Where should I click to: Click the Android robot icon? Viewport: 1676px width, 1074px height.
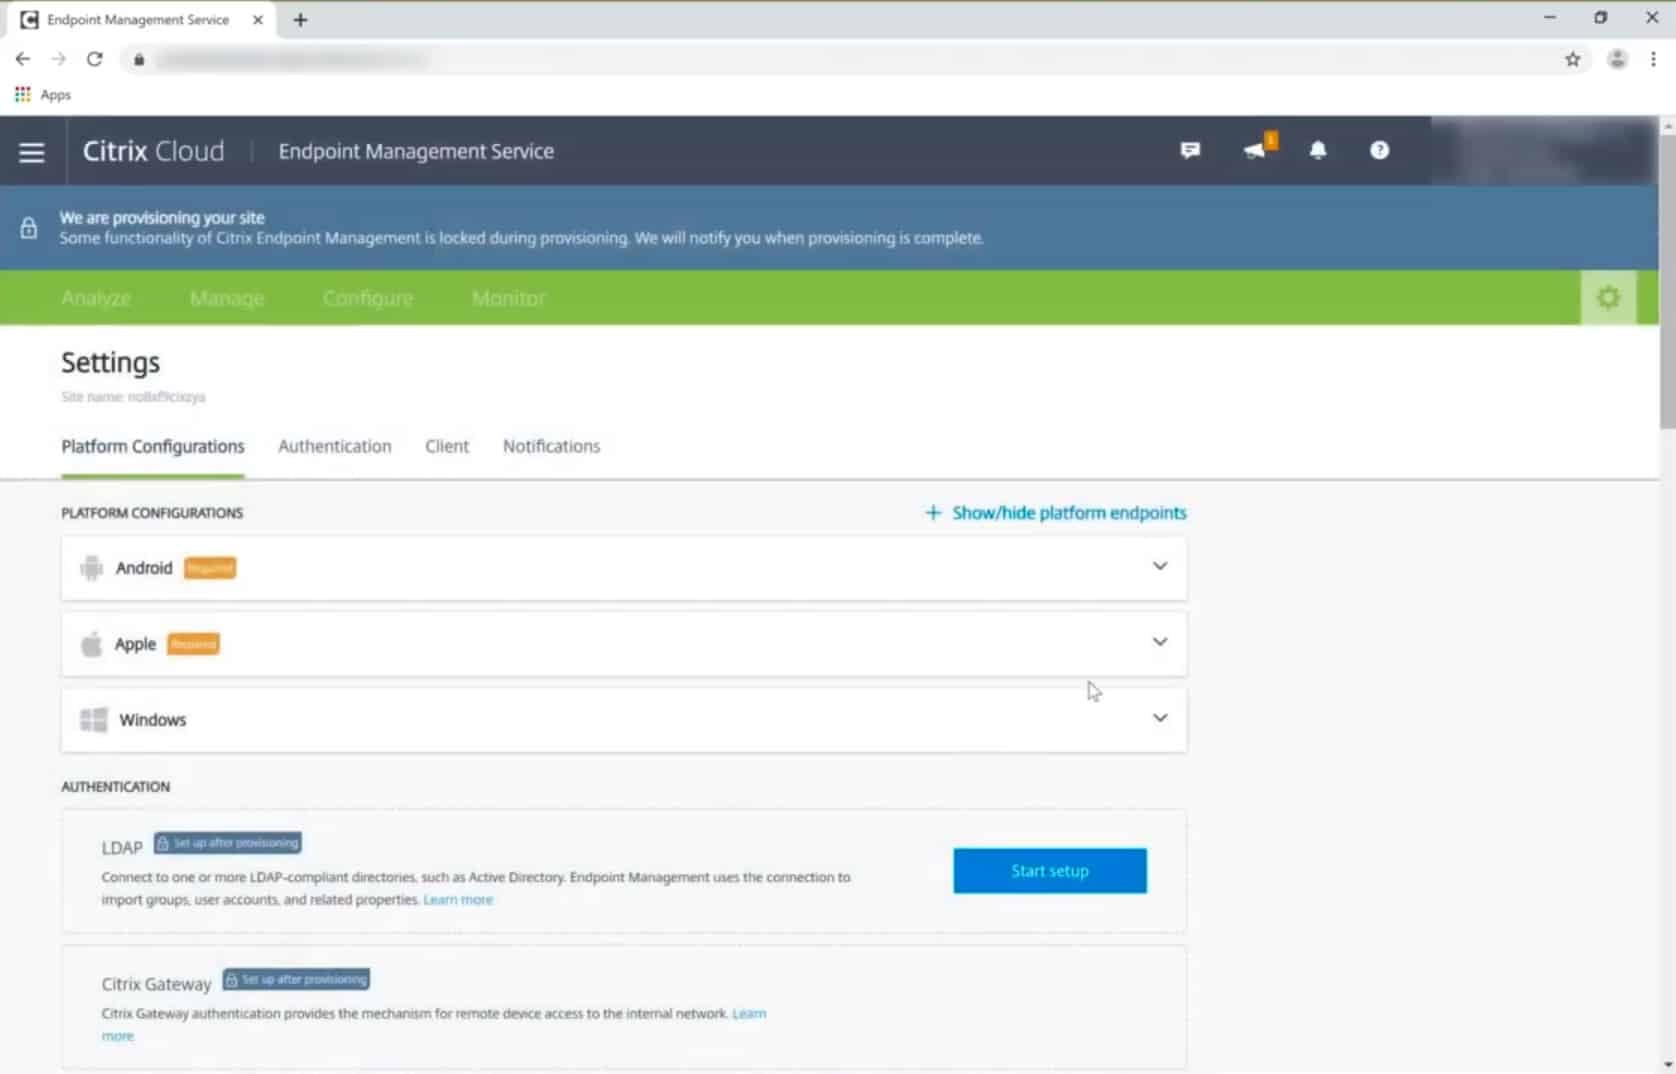(x=91, y=568)
